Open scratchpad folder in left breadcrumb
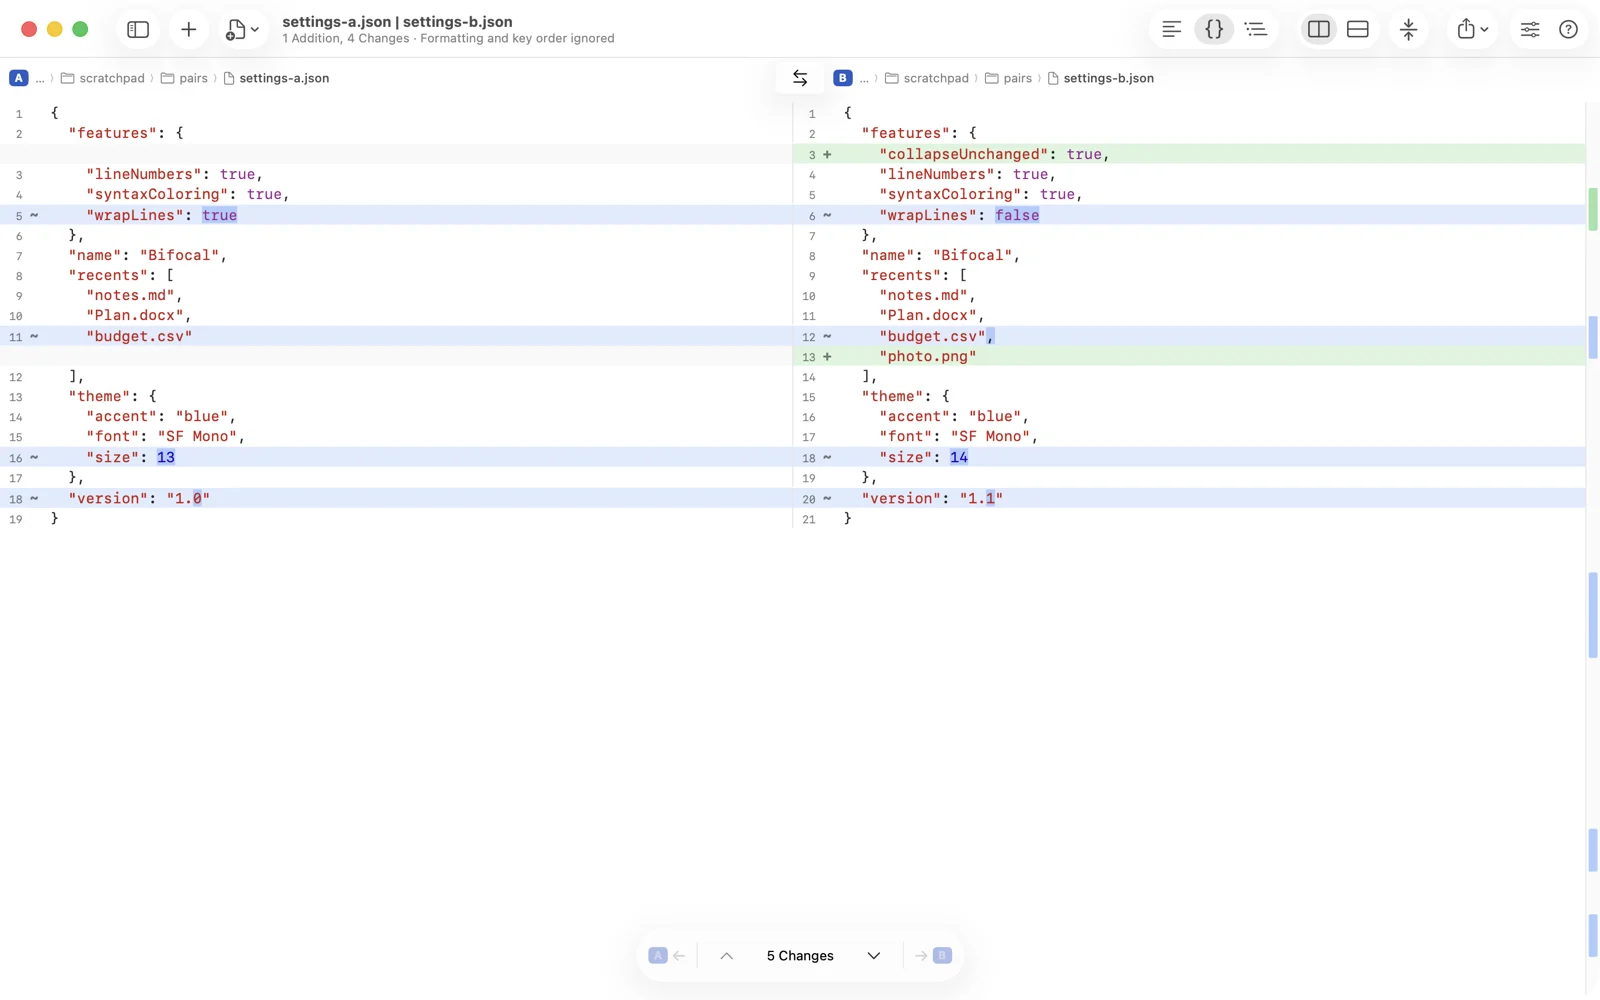1600x1000 pixels. point(103,78)
